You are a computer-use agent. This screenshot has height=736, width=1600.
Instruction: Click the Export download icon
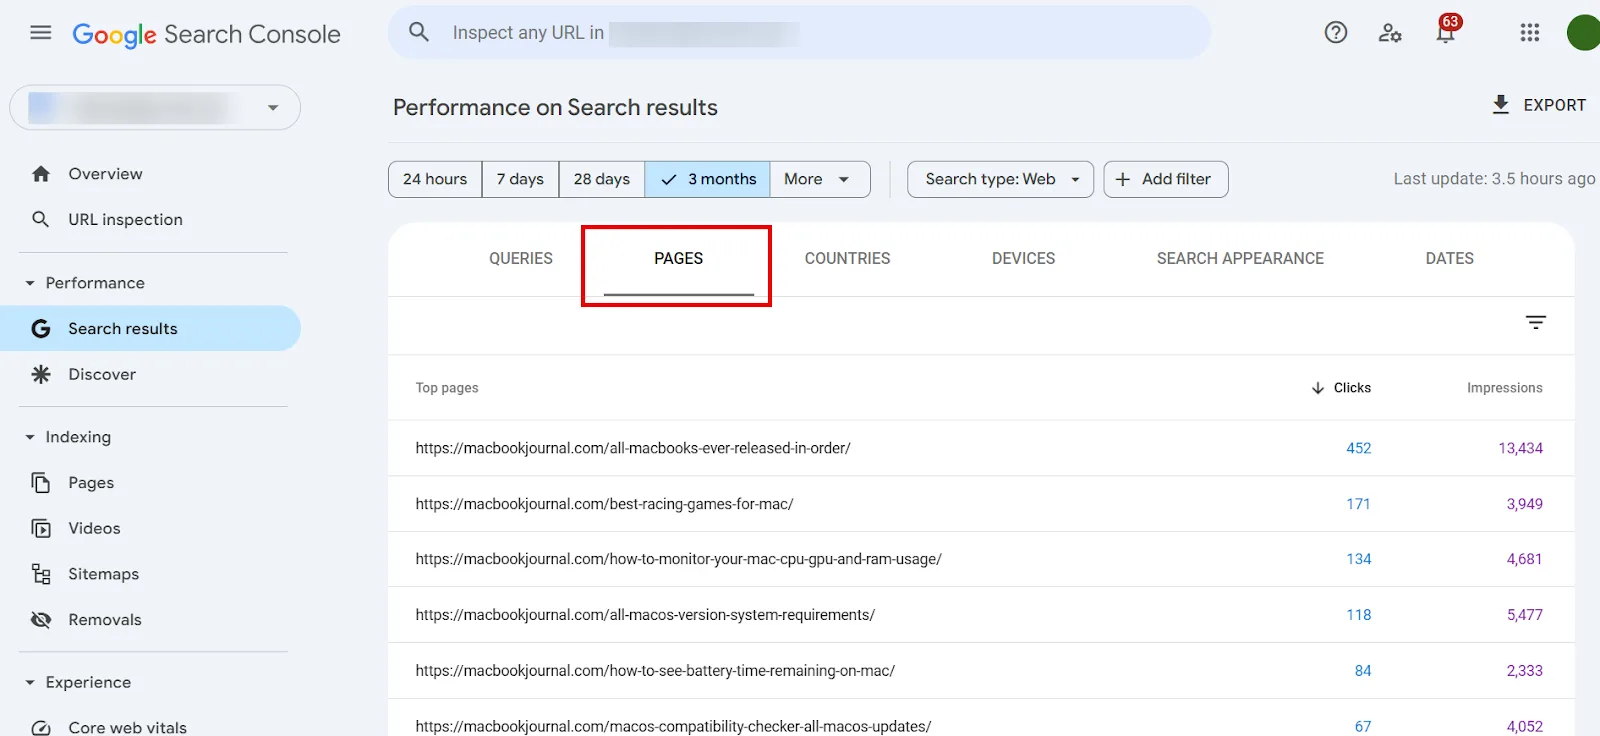1501,105
